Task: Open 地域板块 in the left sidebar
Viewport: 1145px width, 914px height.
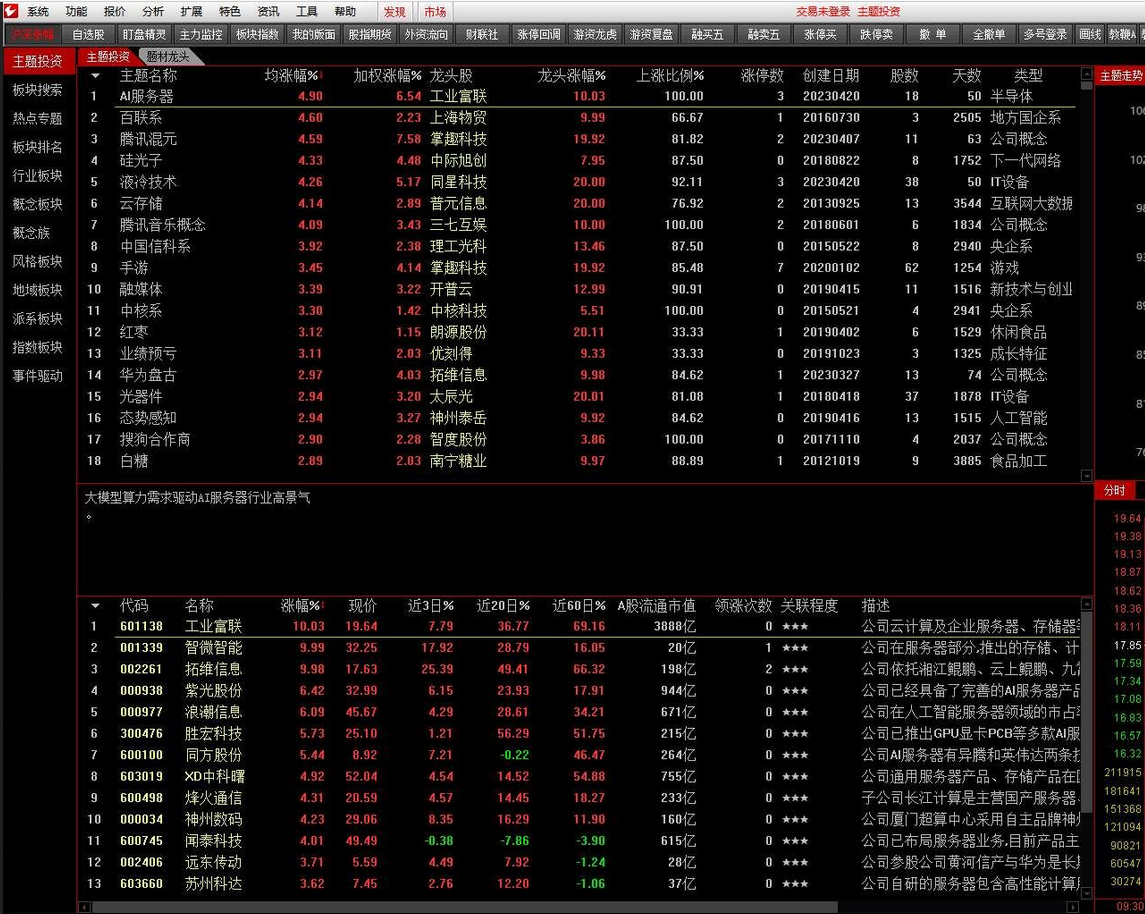Action: click(x=38, y=290)
